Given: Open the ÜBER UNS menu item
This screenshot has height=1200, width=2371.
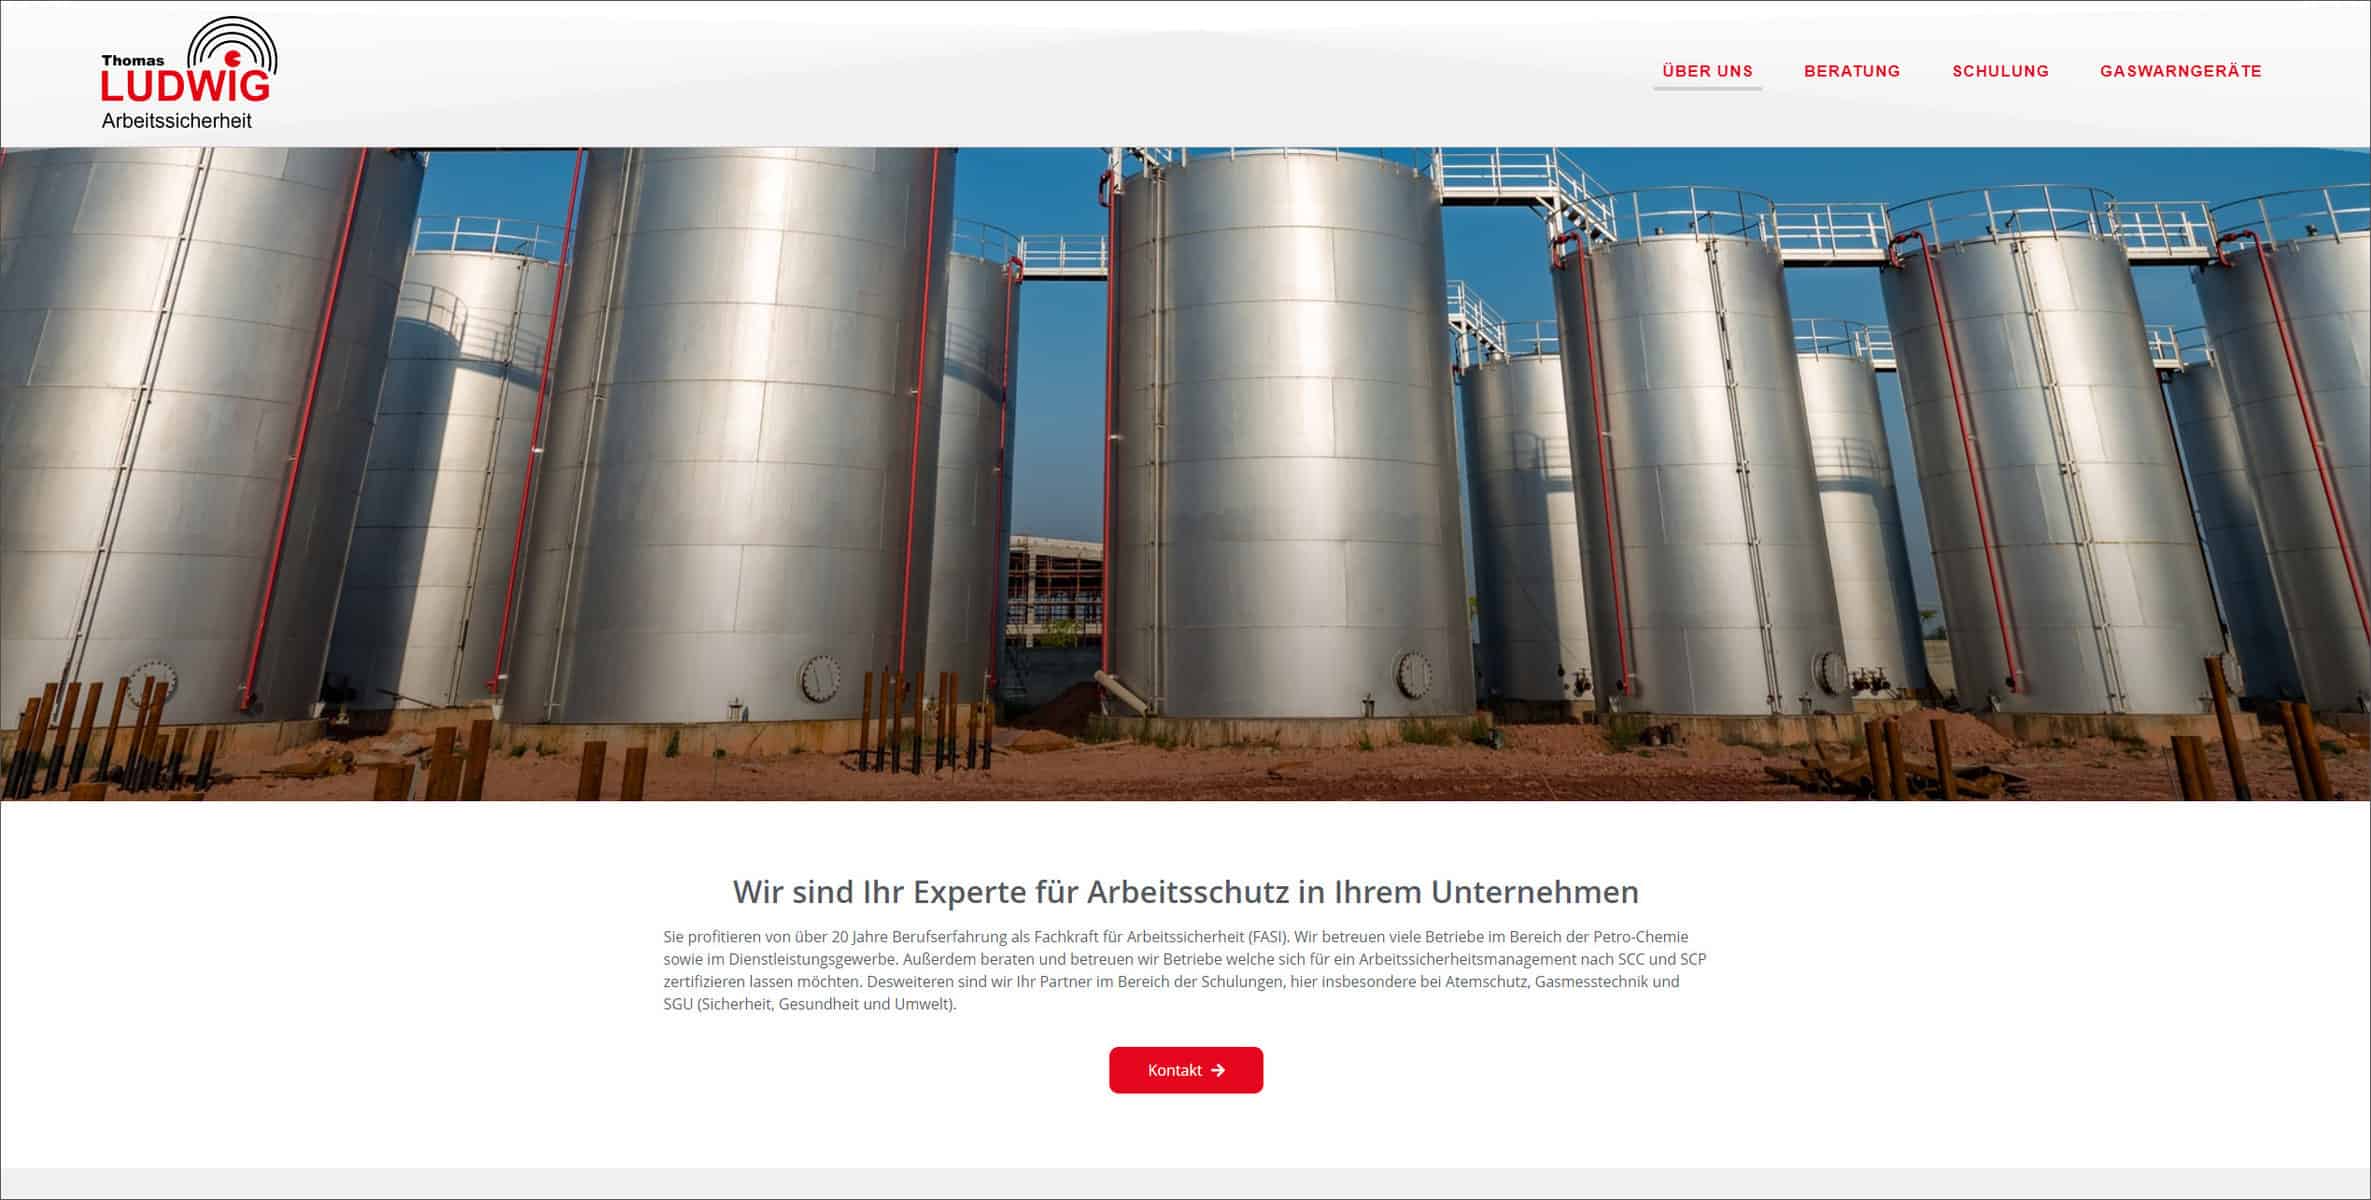Looking at the screenshot, I should point(1707,71).
